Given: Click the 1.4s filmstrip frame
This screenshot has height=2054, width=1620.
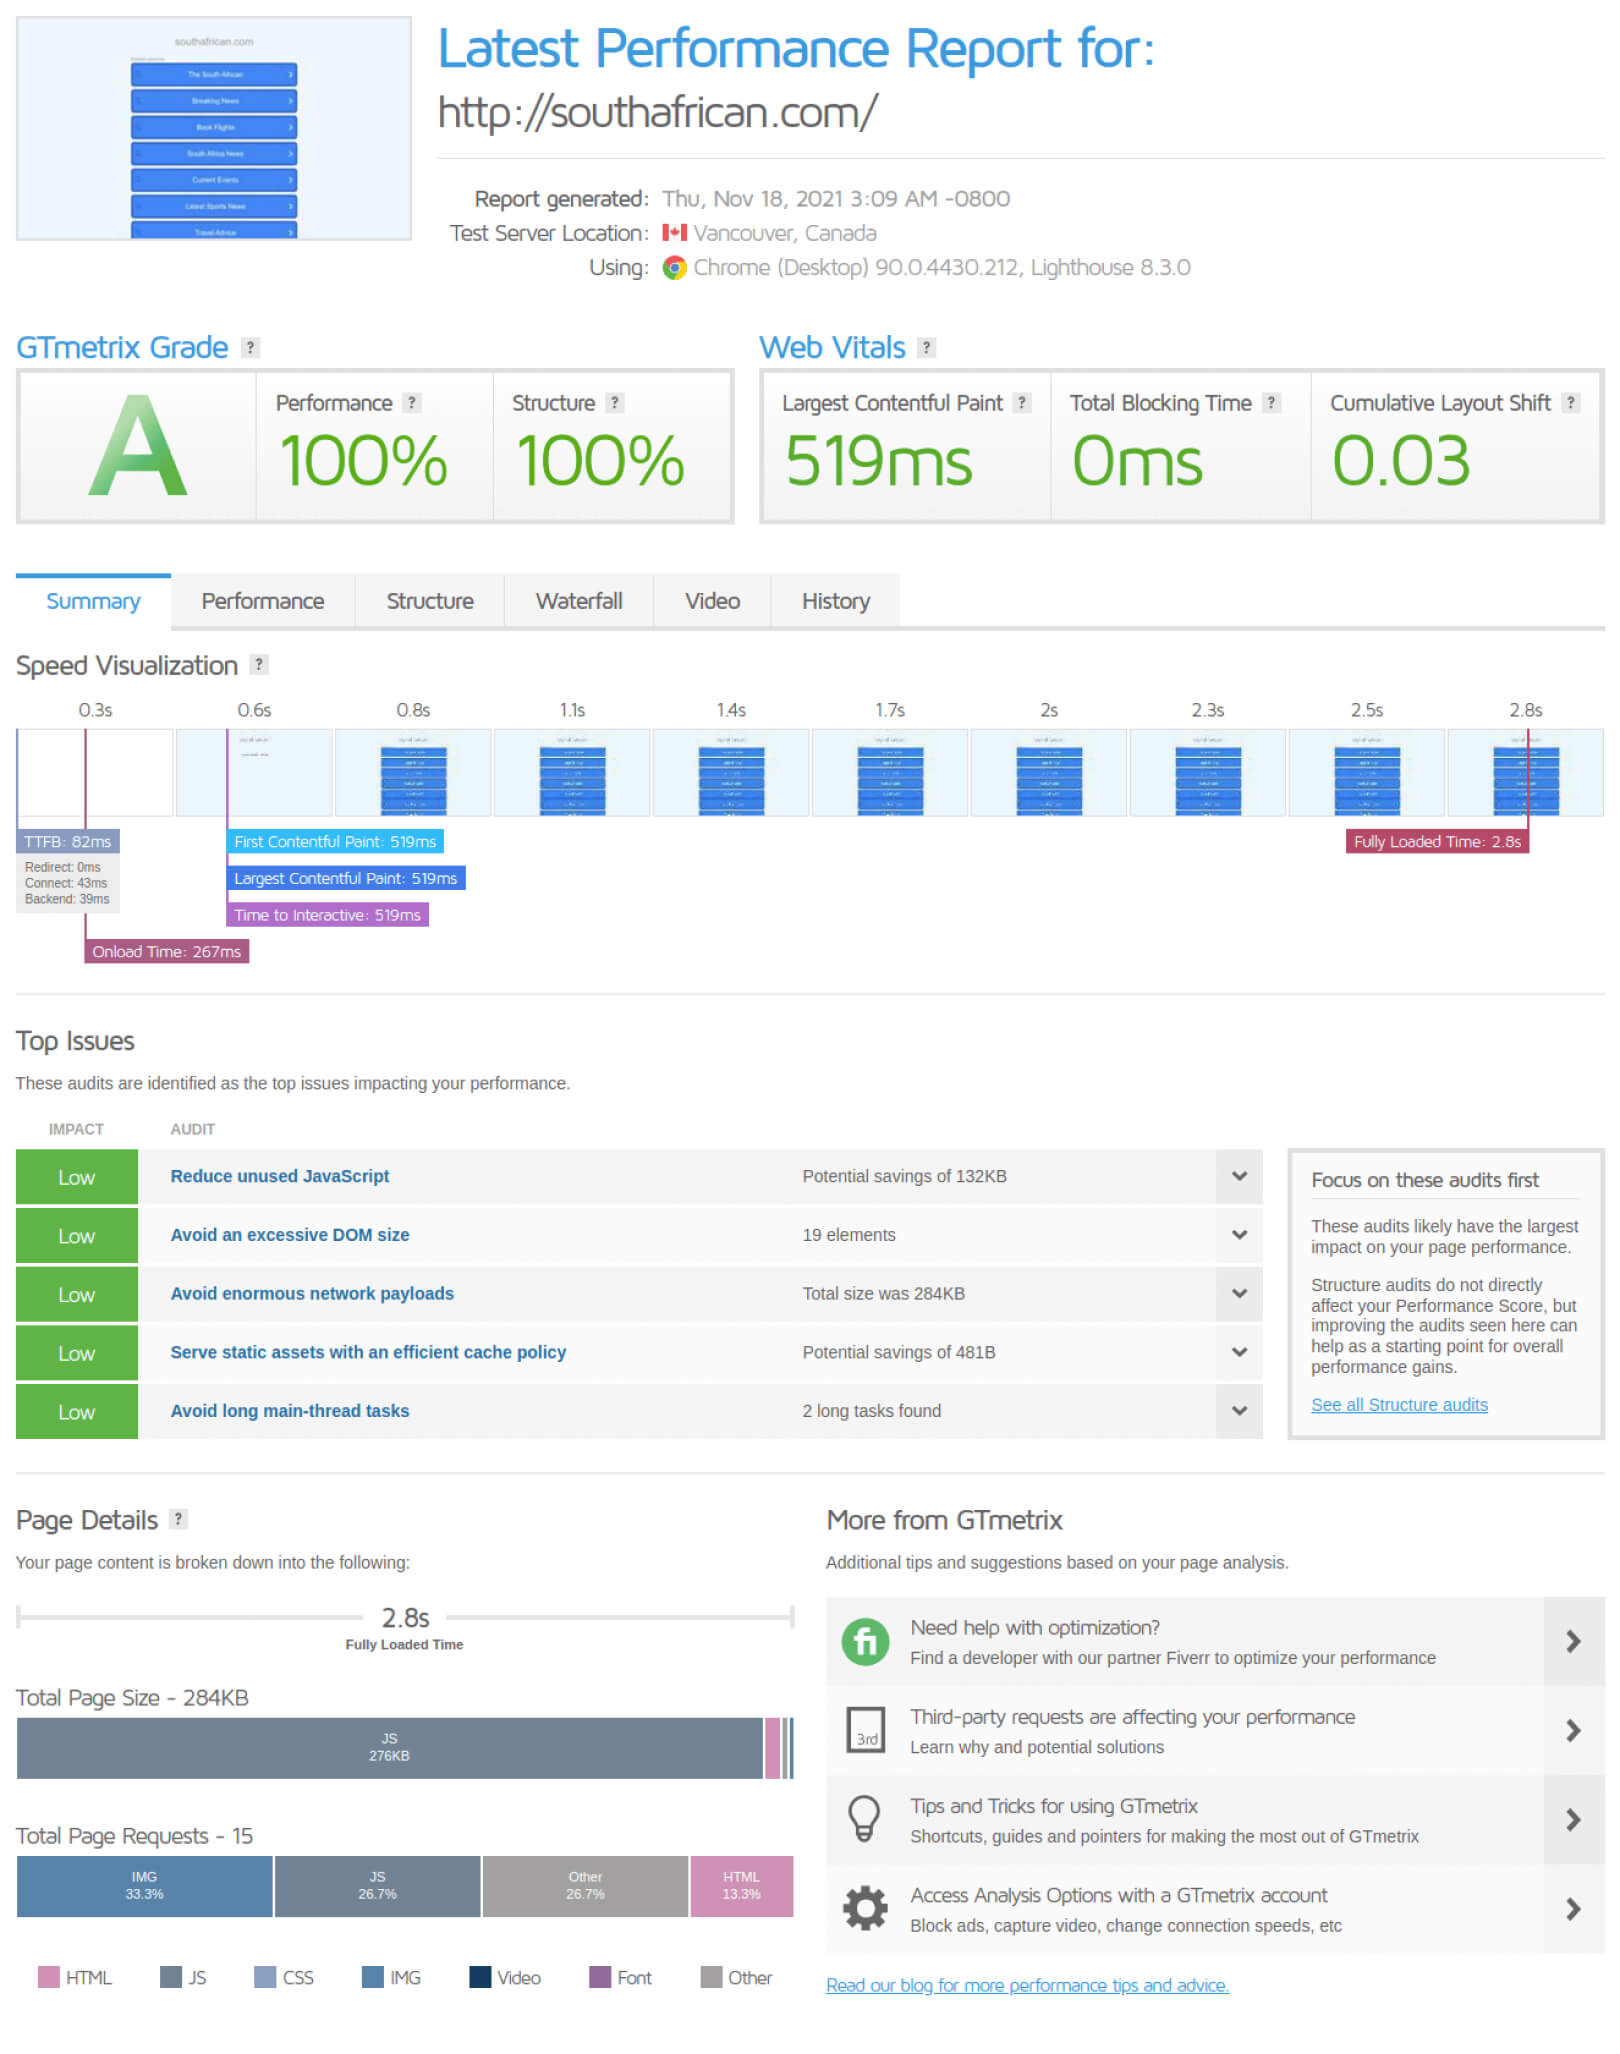Looking at the screenshot, I should coord(731,773).
